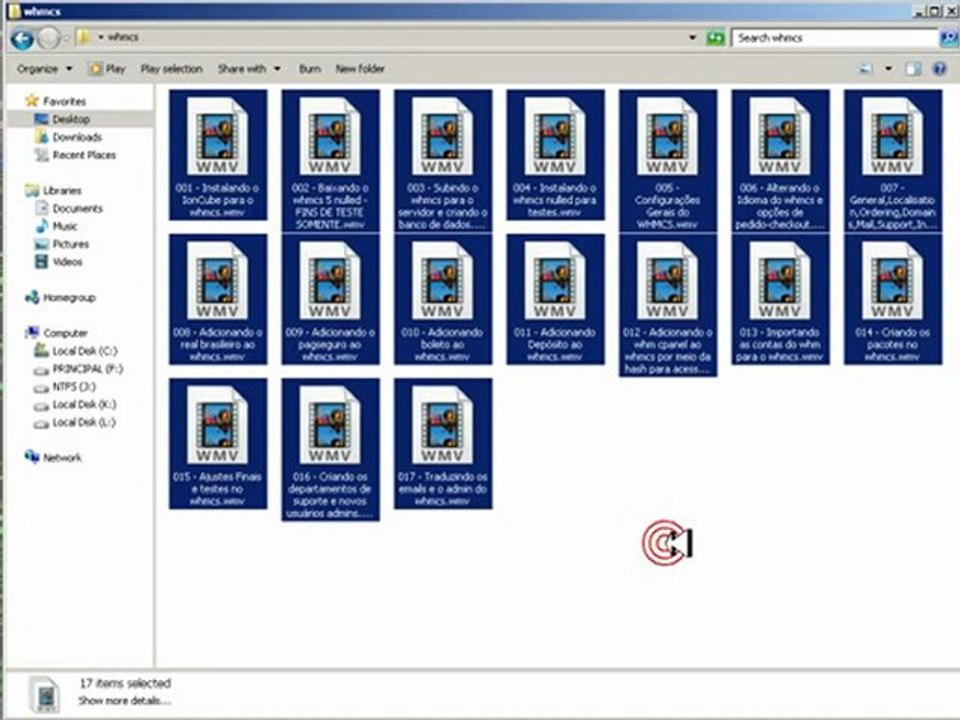
Task: Select file 008 - Adicionando o real brasileiro
Action: [218, 299]
